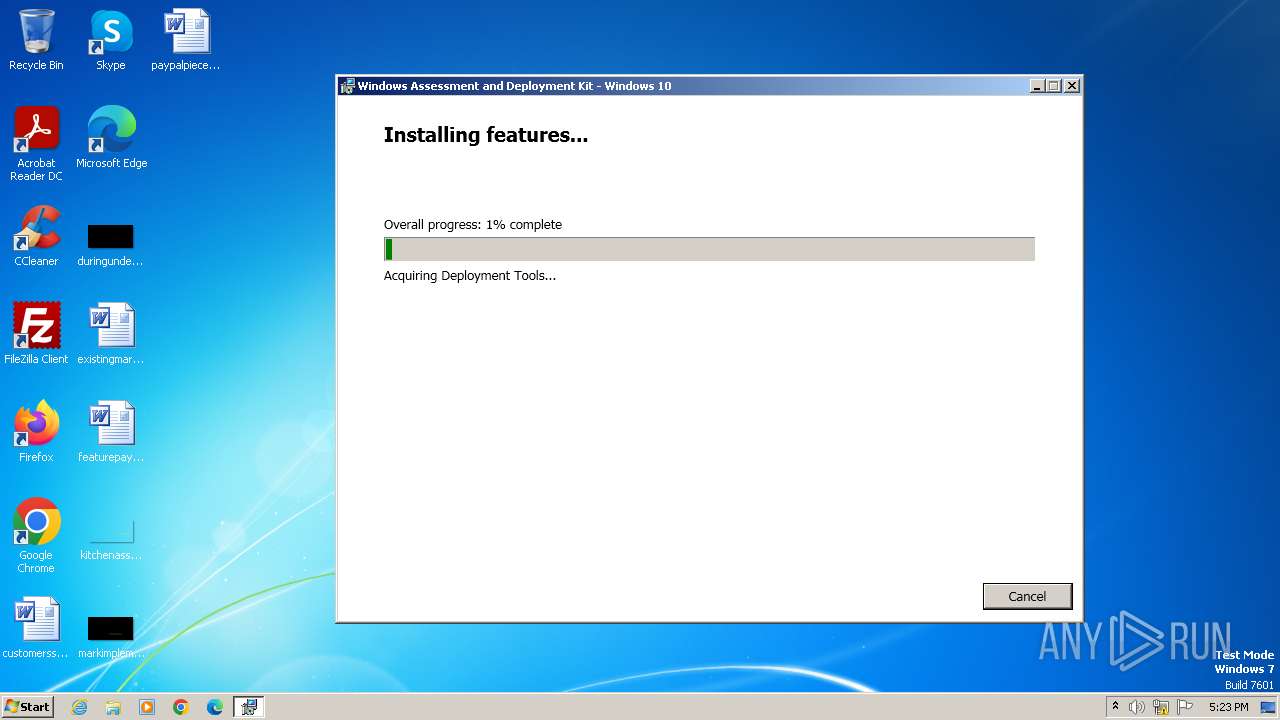Open the customerss Word document
Image resolution: width=1280 pixels, height=720 pixels.
[x=36, y=628]
